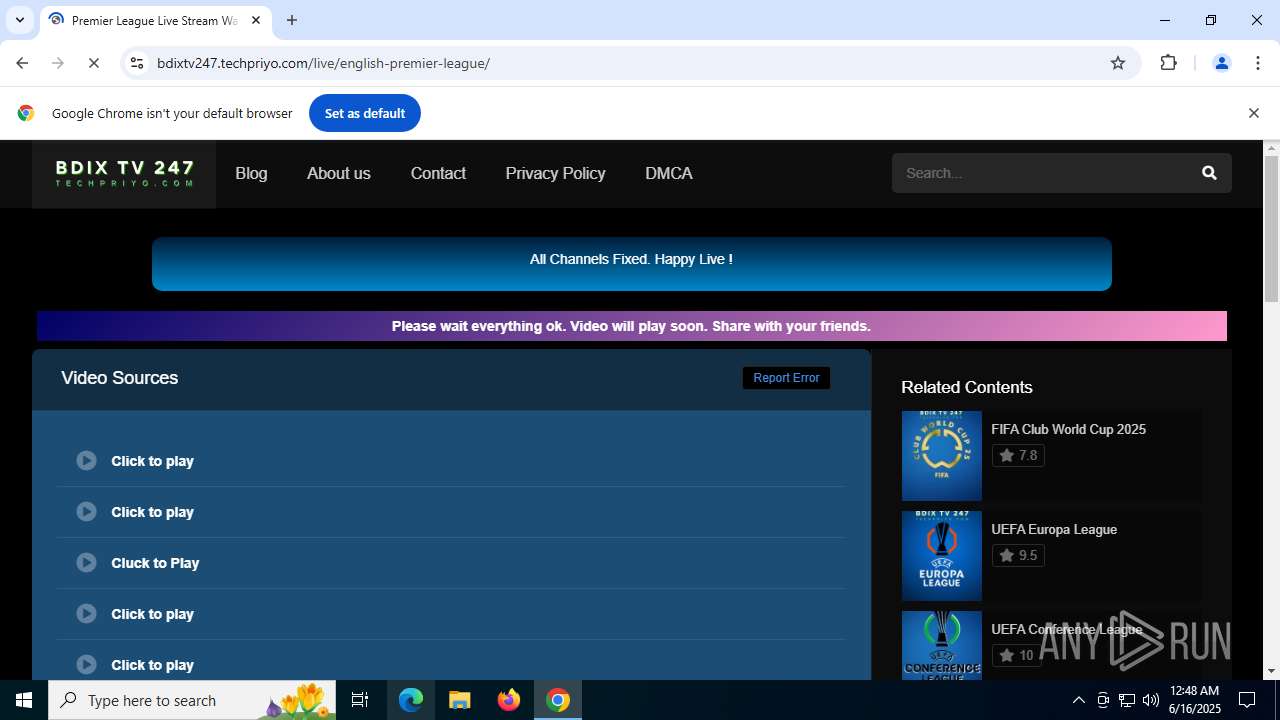
Task: Click the Conference League thumbnail image
Action: click(x=942, y=645)
